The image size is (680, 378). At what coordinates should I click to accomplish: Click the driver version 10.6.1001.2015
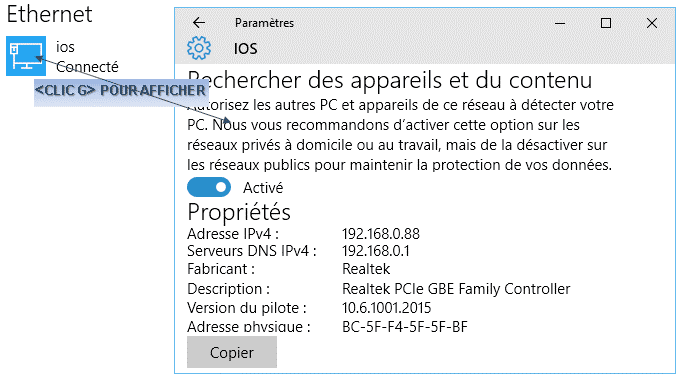tap(386, 308)
